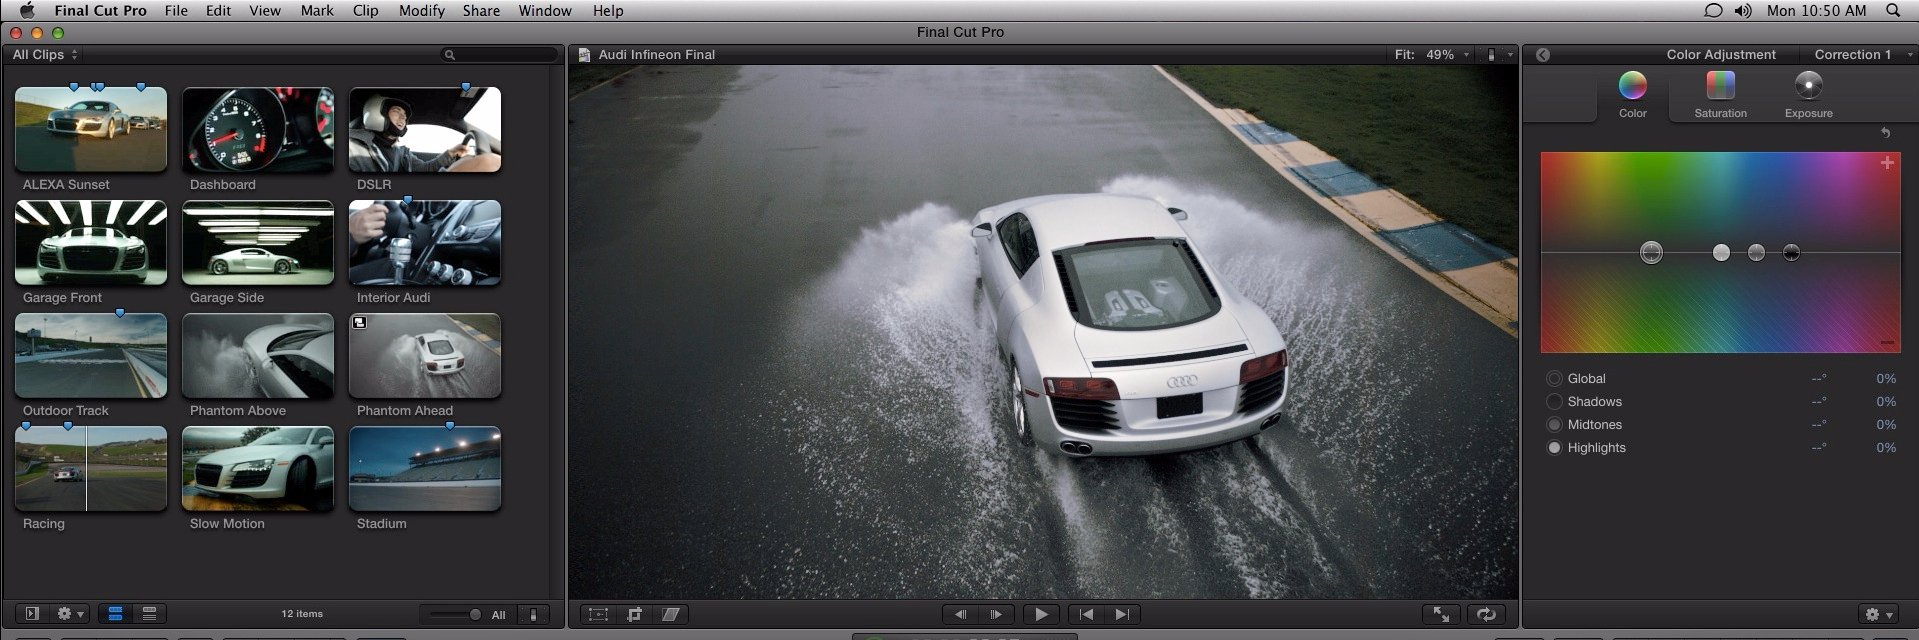Open the Clip menu
Image resolution: width=1919 pixels, height=640 pixels.
[366, 10]
